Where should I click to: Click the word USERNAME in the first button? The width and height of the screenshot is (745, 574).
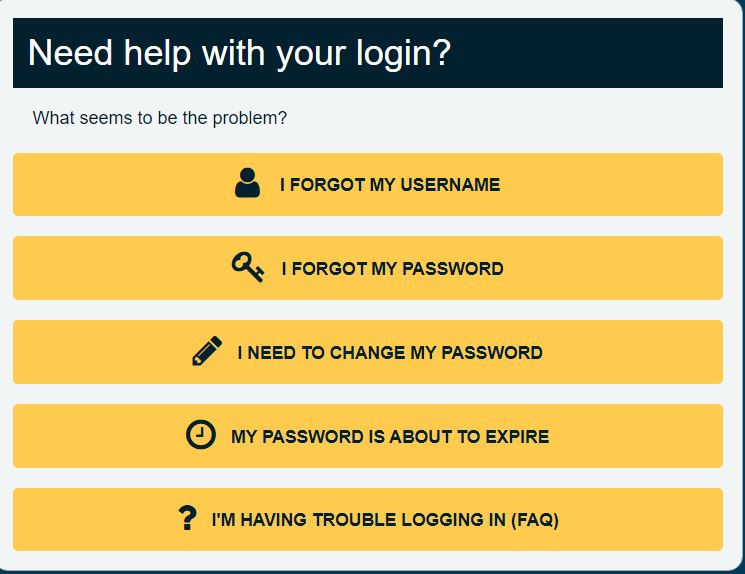click(450, 184)
